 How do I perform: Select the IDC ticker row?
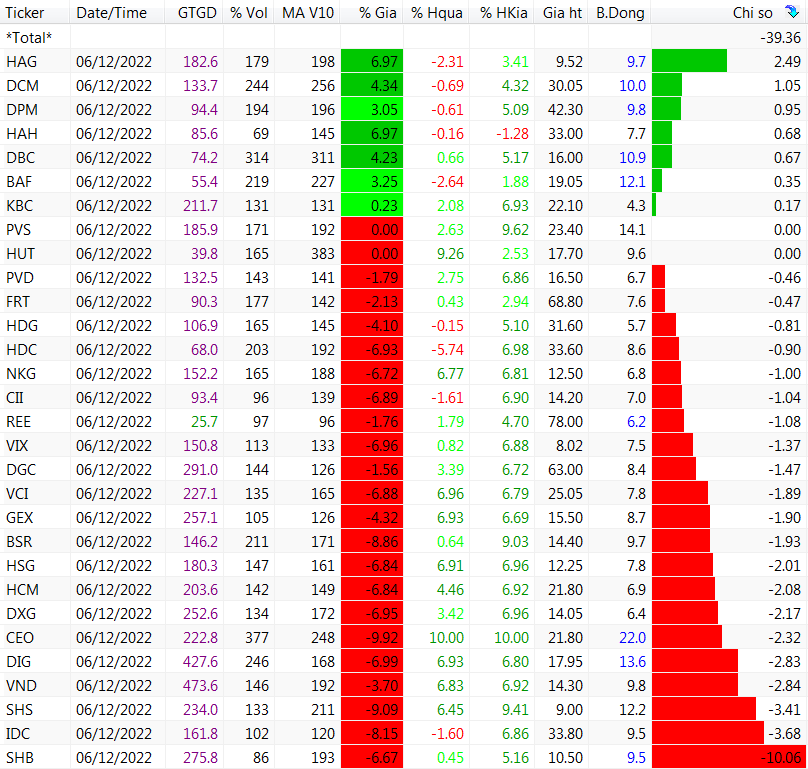click(404, 733)
